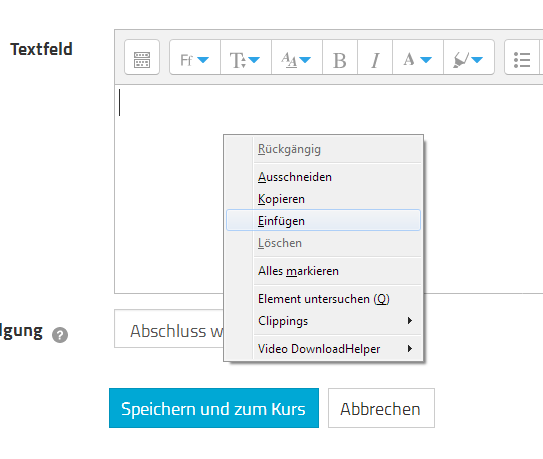The width and height of the screenshot is (543, 459).
Task: Open the Abschluss dropdown field
Action: pos(169,329)
